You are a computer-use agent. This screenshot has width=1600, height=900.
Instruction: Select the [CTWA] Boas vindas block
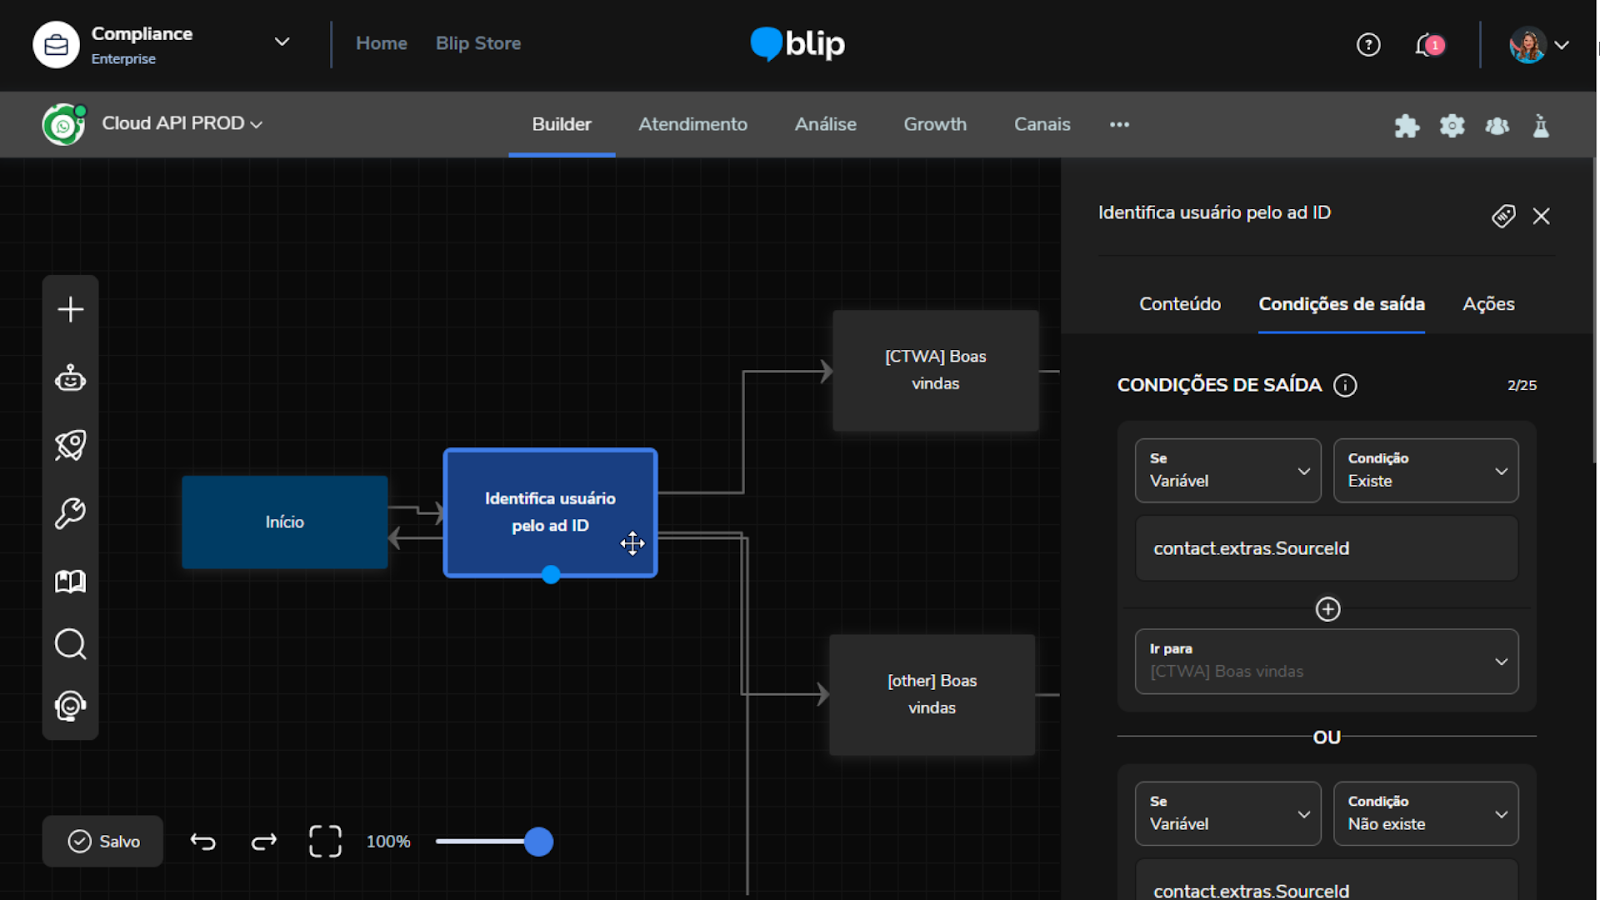click(936, 370)
